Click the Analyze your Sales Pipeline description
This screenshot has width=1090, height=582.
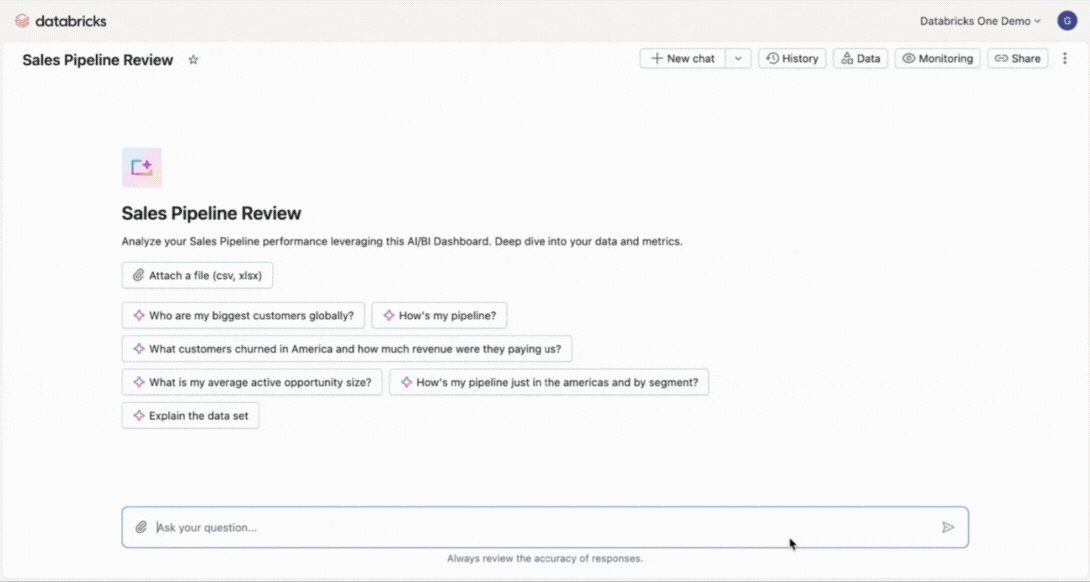(x=402, y=242)
